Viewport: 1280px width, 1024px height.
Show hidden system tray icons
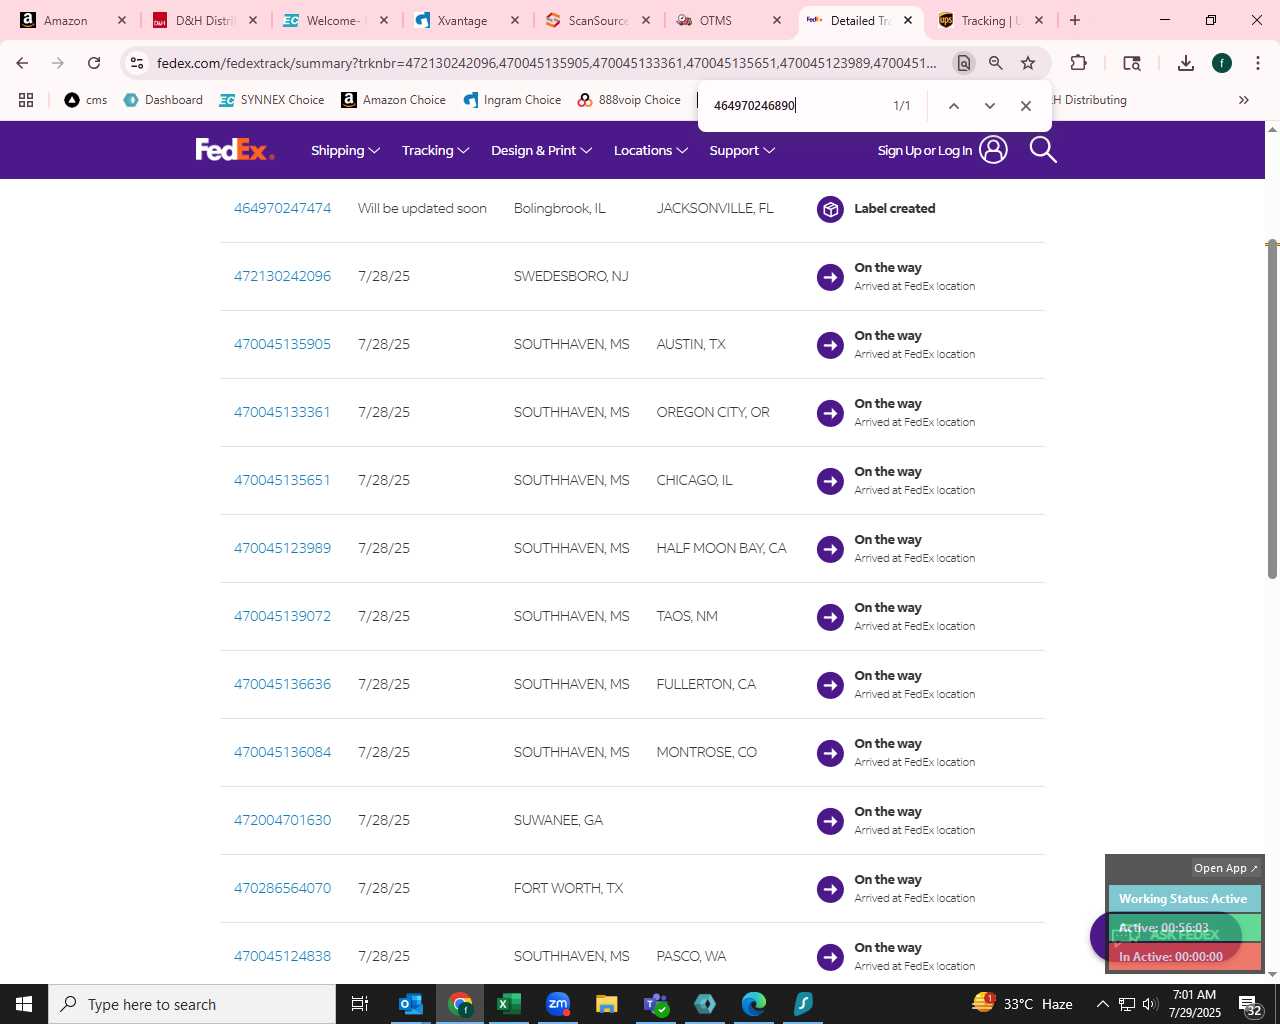(1102, 1004)
